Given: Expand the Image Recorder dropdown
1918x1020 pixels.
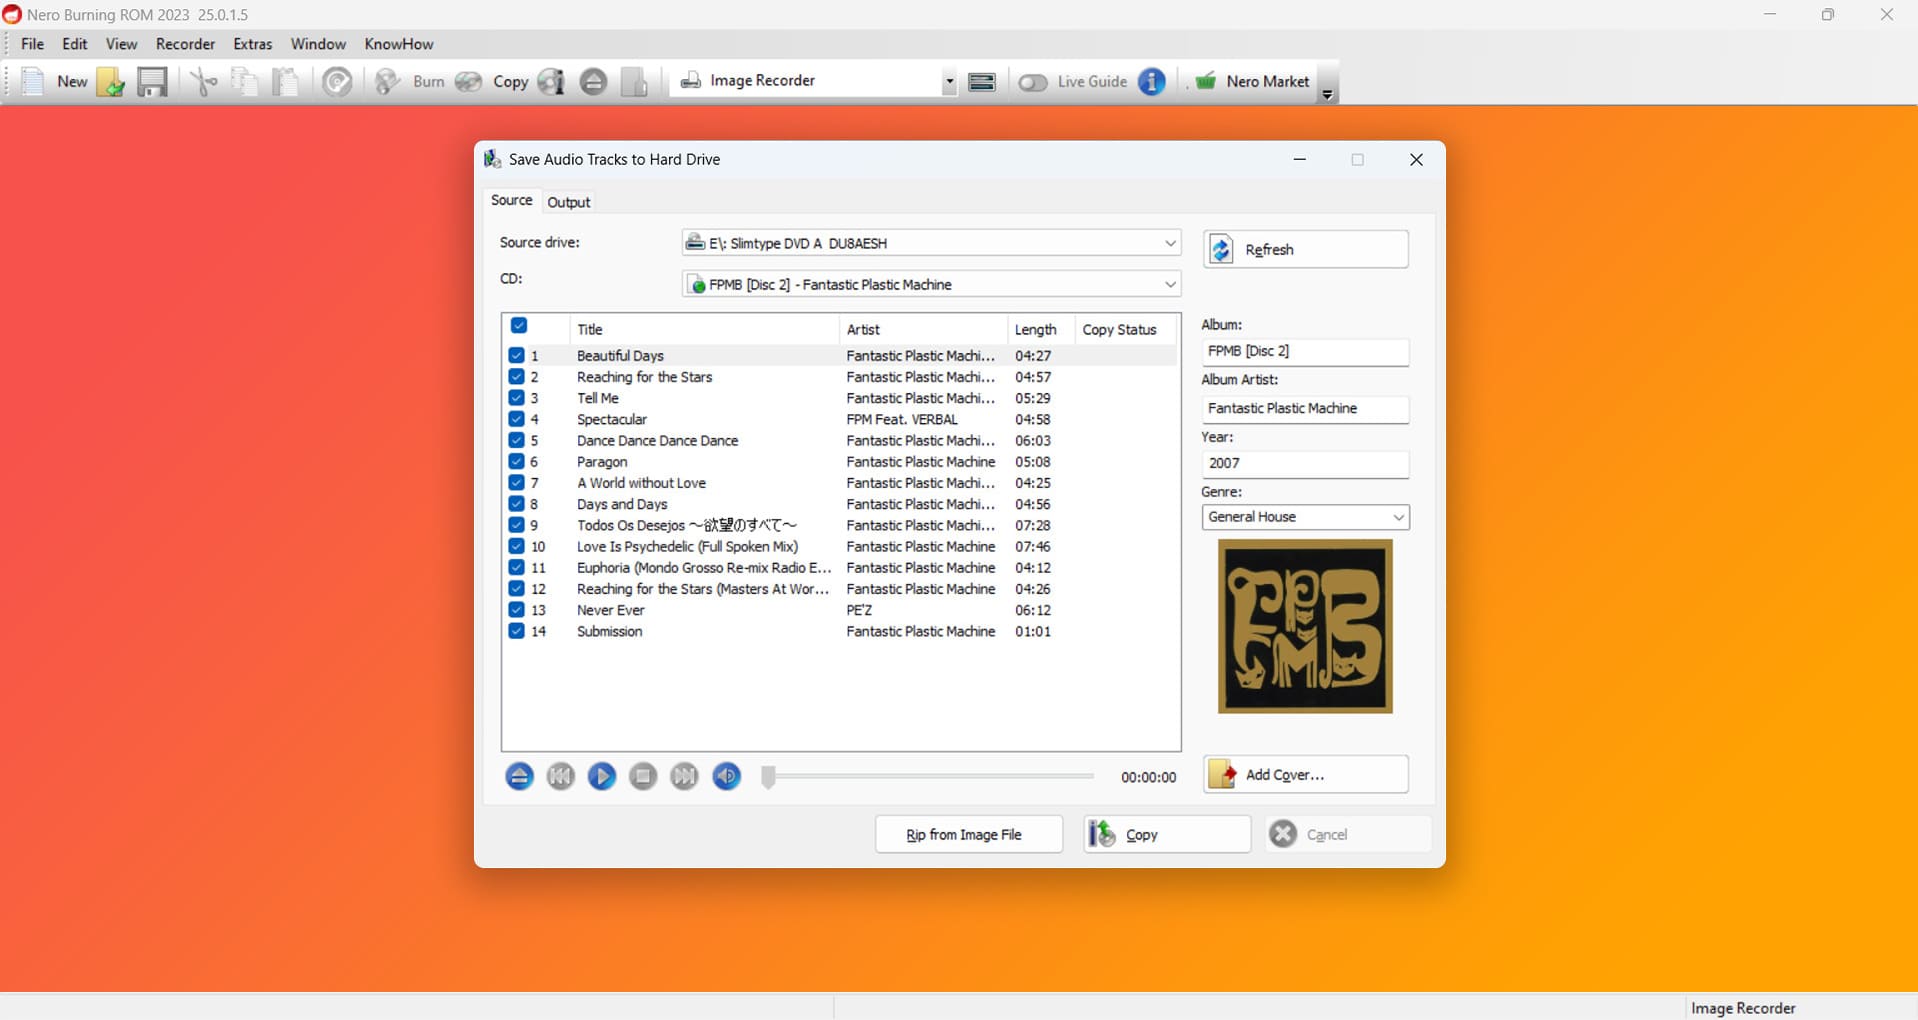Looking at the screenshot, I should [x=948, y=82].
